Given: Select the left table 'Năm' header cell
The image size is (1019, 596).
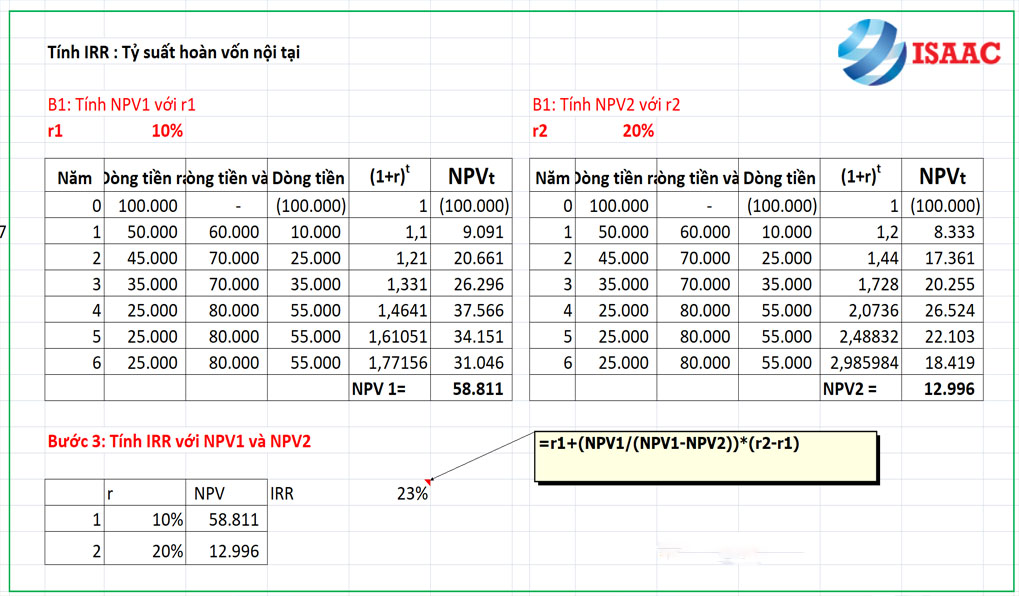Looking at the screenshot, I should [75, 175].
